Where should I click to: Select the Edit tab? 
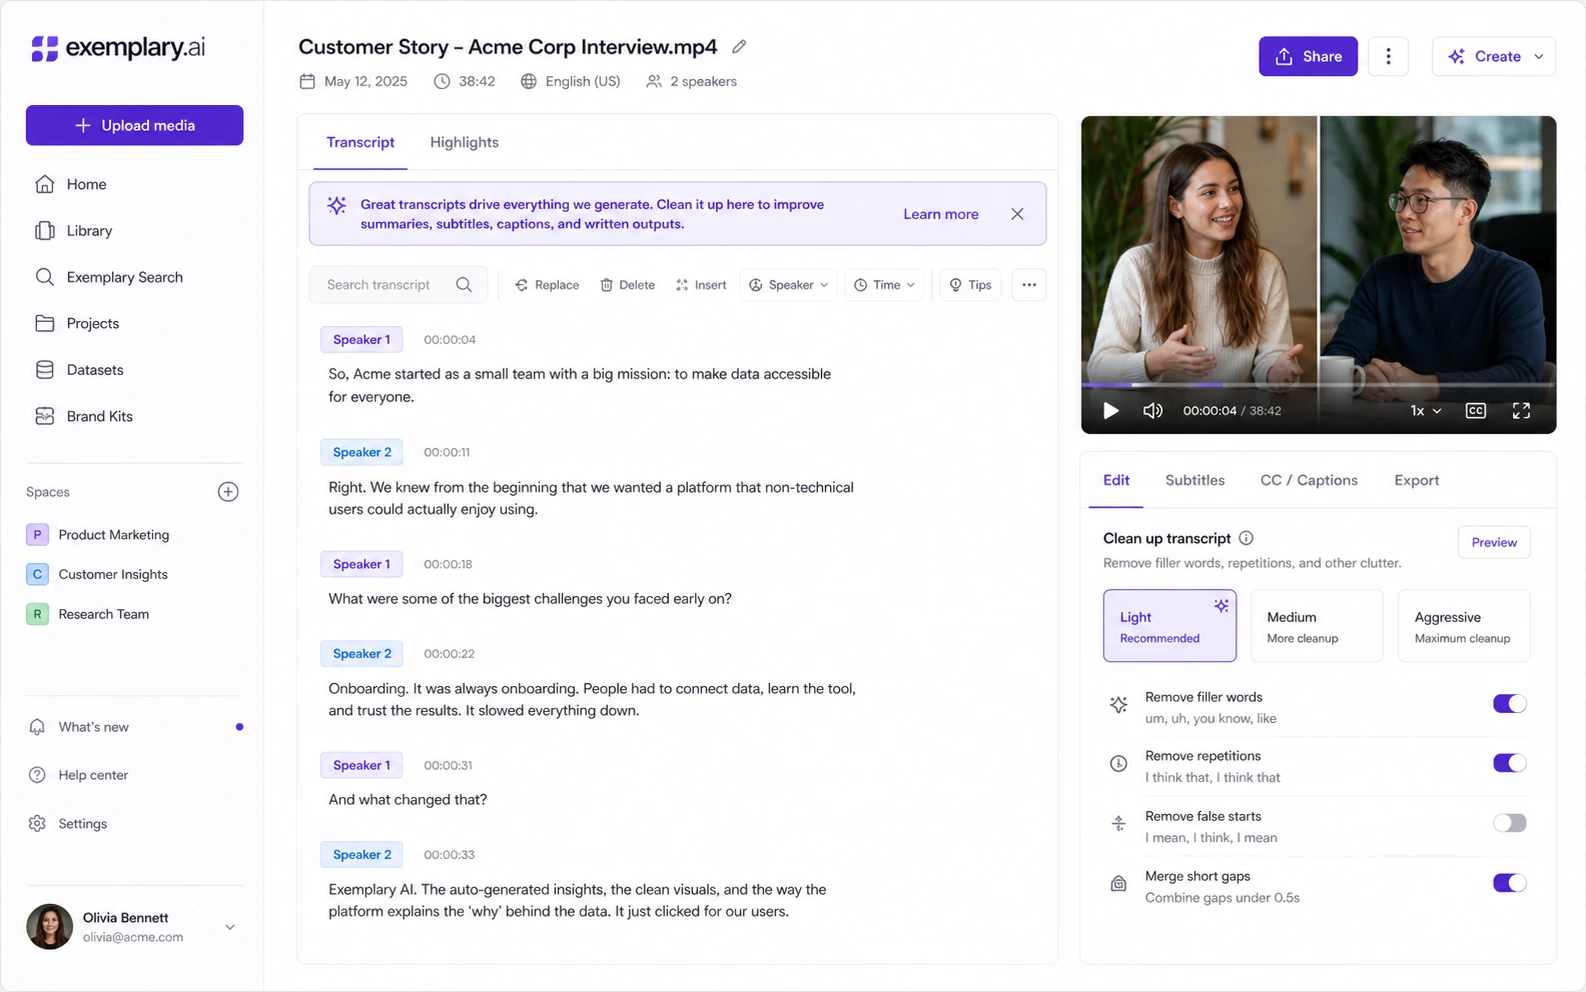1116,480
